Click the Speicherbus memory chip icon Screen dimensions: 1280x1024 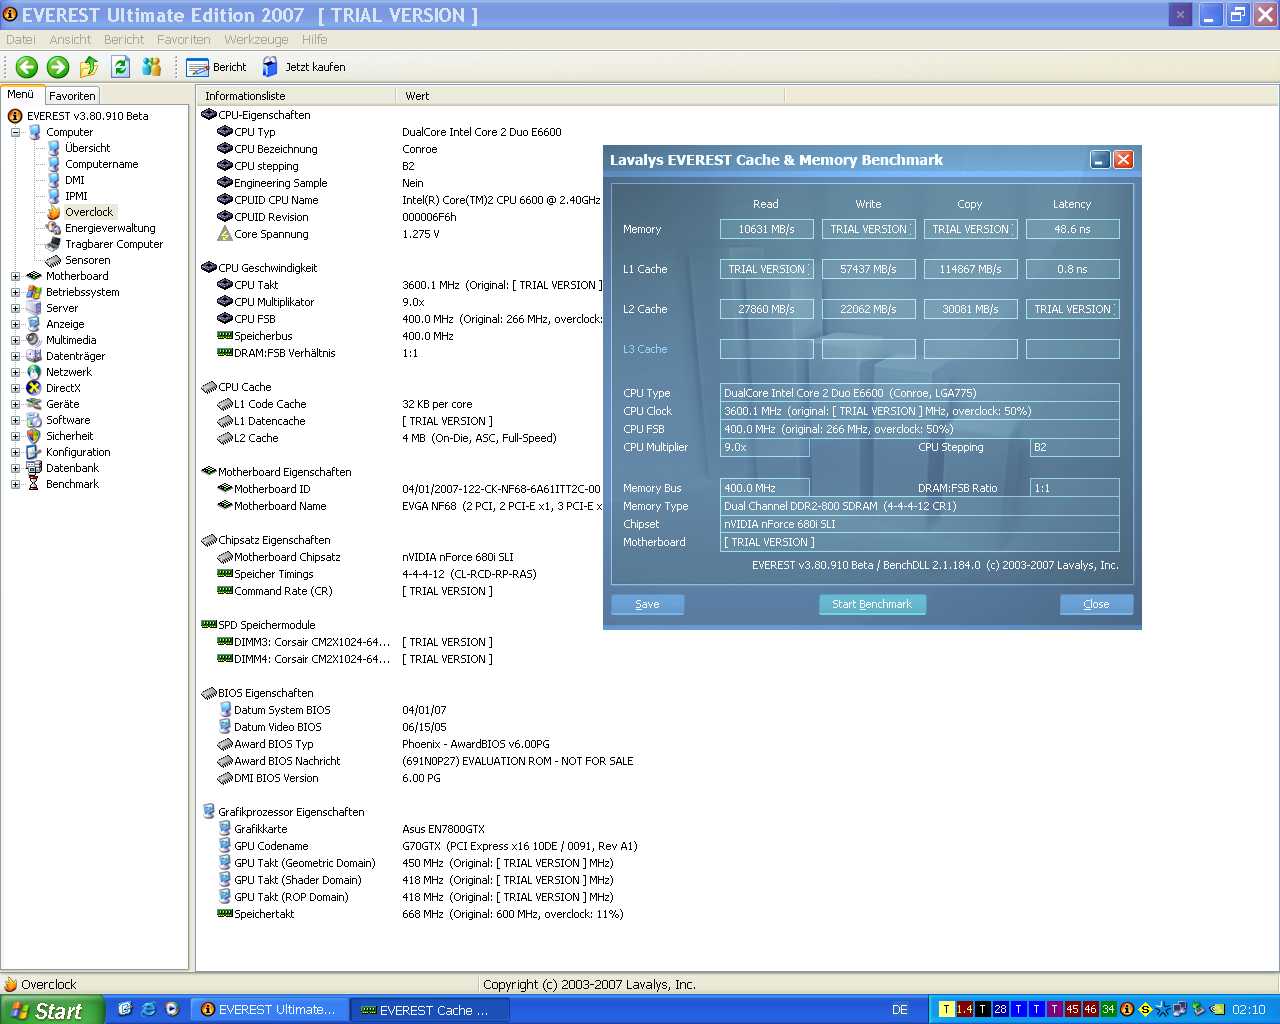tap(225, 336)
